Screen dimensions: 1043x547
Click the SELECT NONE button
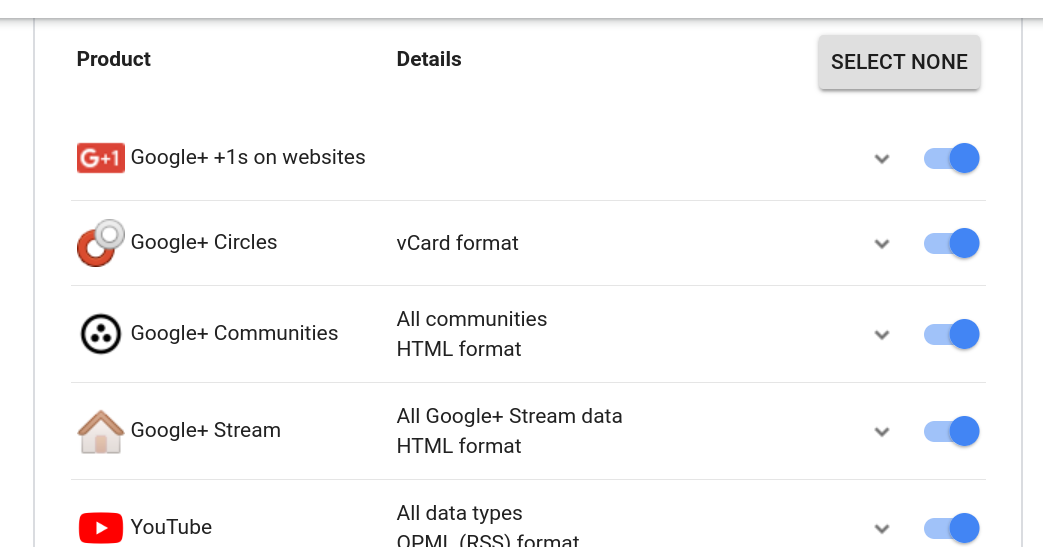[899, 62]
